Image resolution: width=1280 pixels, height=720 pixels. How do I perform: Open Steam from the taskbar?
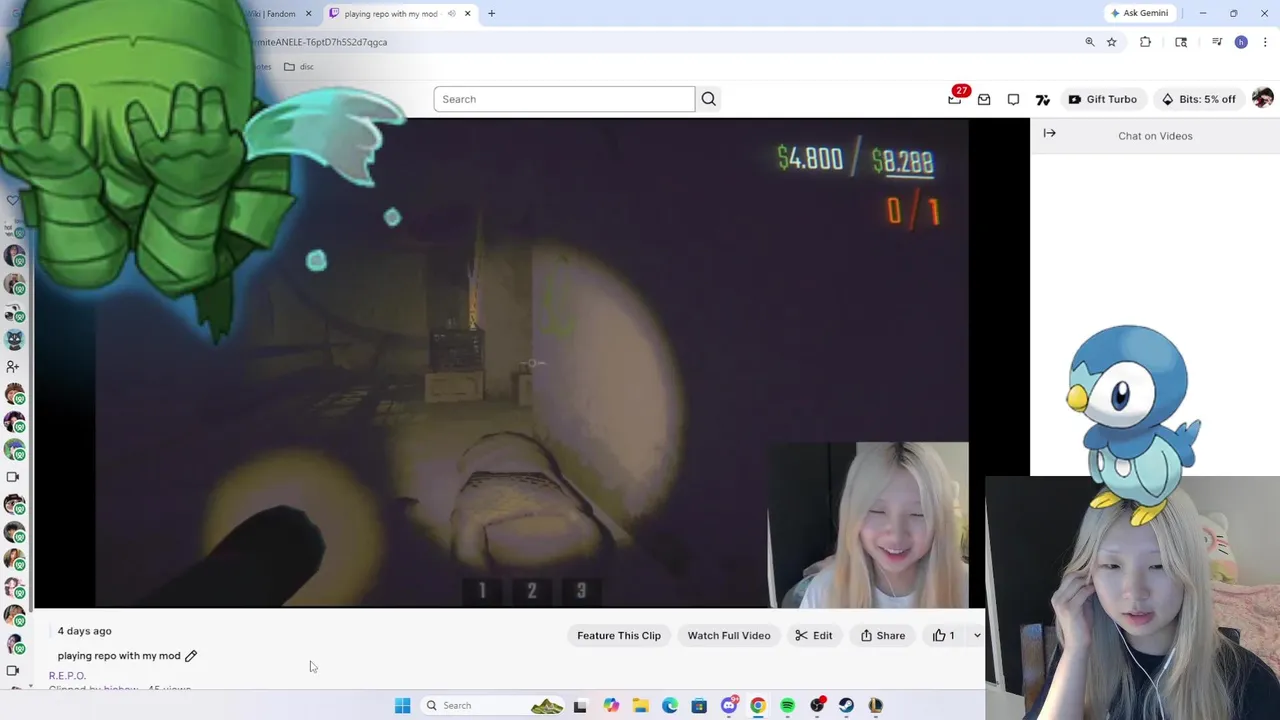click(x=847, y=705)
